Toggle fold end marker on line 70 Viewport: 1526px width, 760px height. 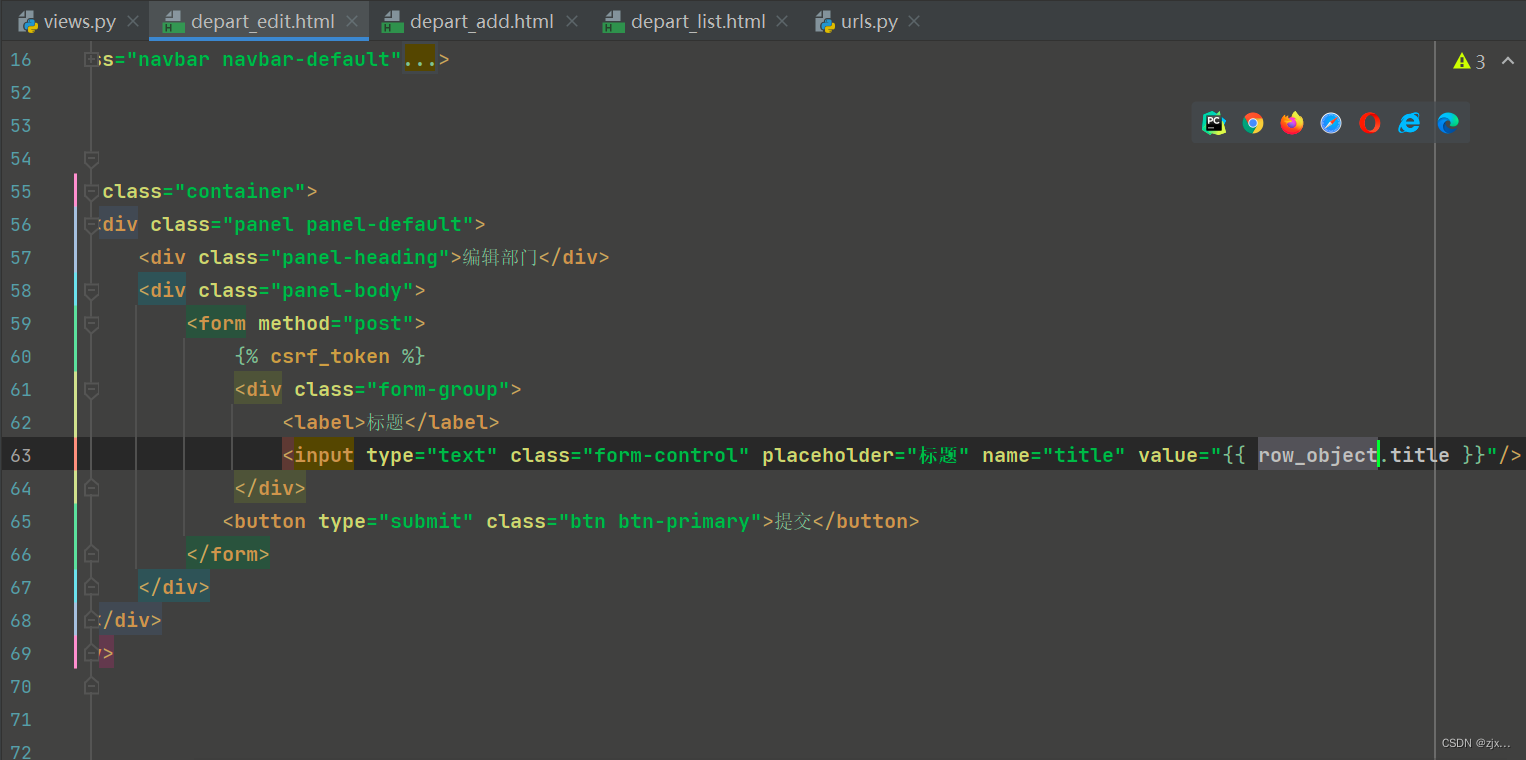tap(91, 686)
